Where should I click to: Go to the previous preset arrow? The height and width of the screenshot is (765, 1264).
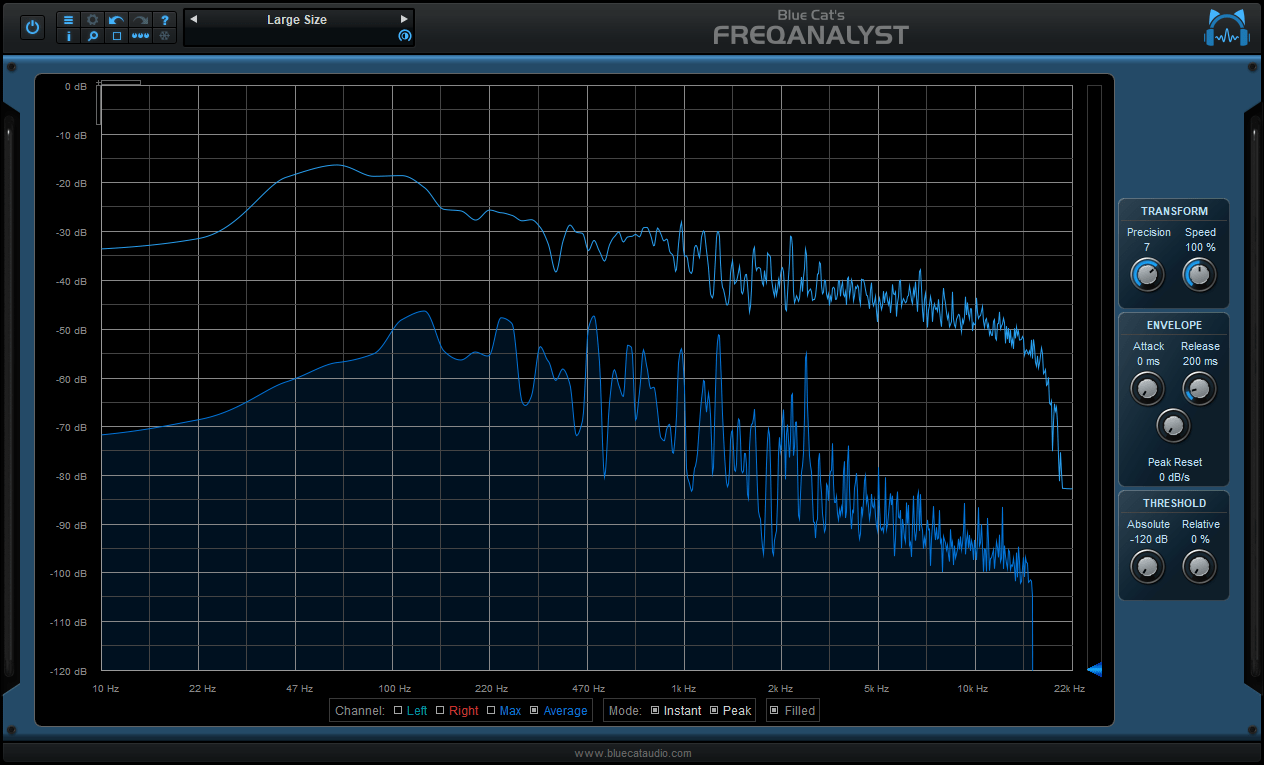pyautogui.click(x=193, y=19)
